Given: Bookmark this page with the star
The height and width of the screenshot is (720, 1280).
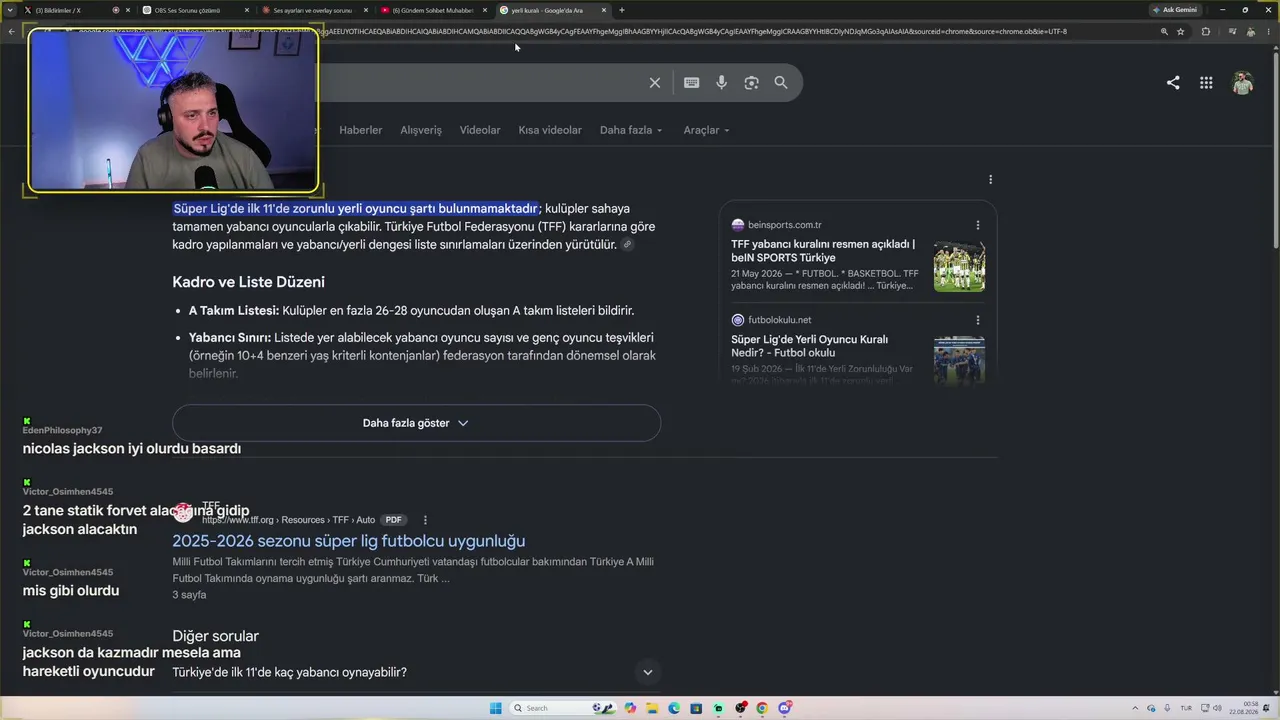Looking at the screenshot, I should (x=1181, y=31).
